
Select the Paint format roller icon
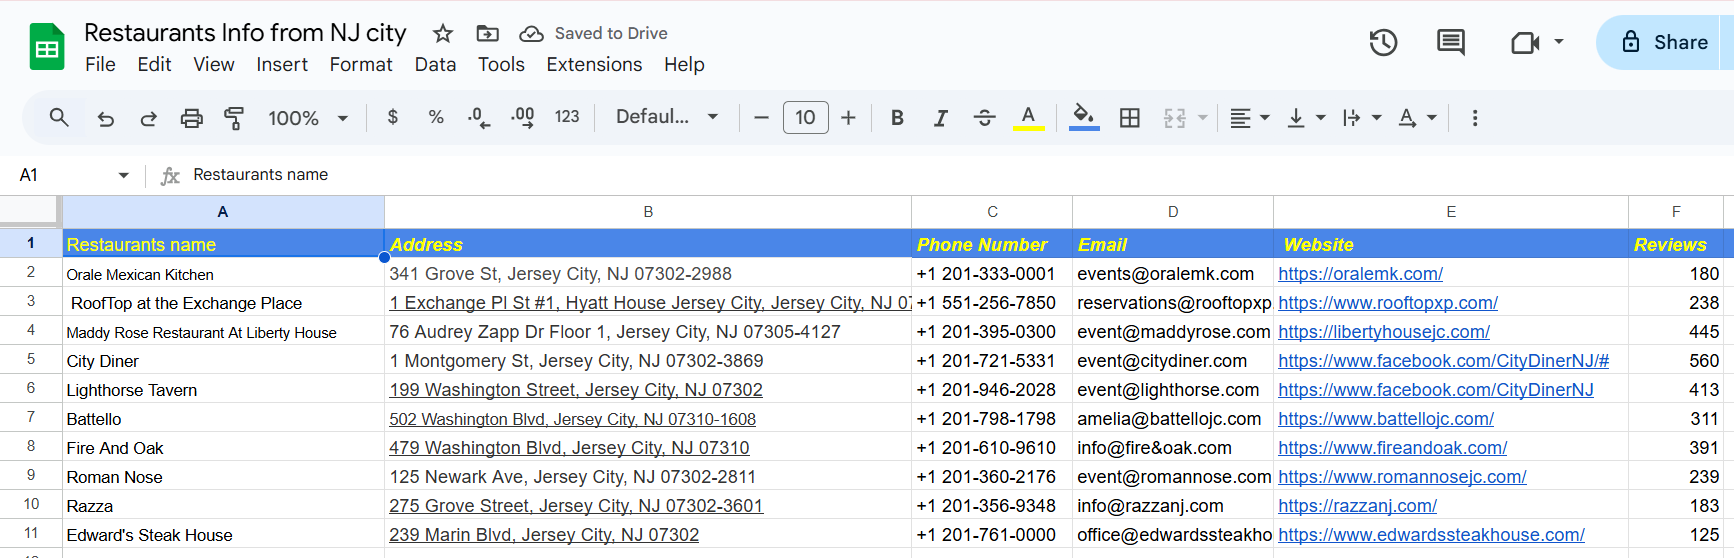234,118
